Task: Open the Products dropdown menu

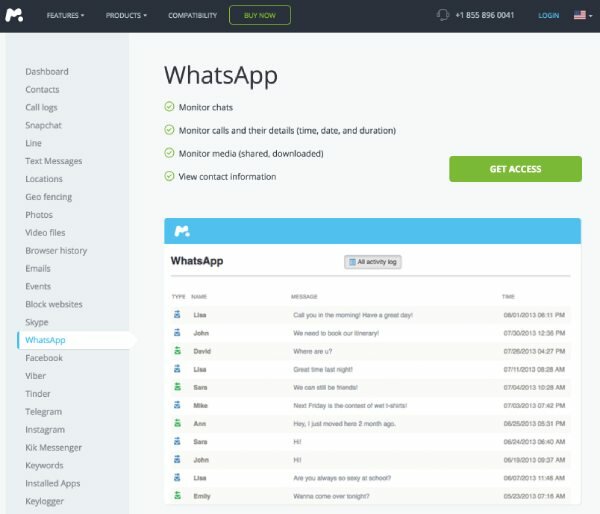Action: pos(126,15)
